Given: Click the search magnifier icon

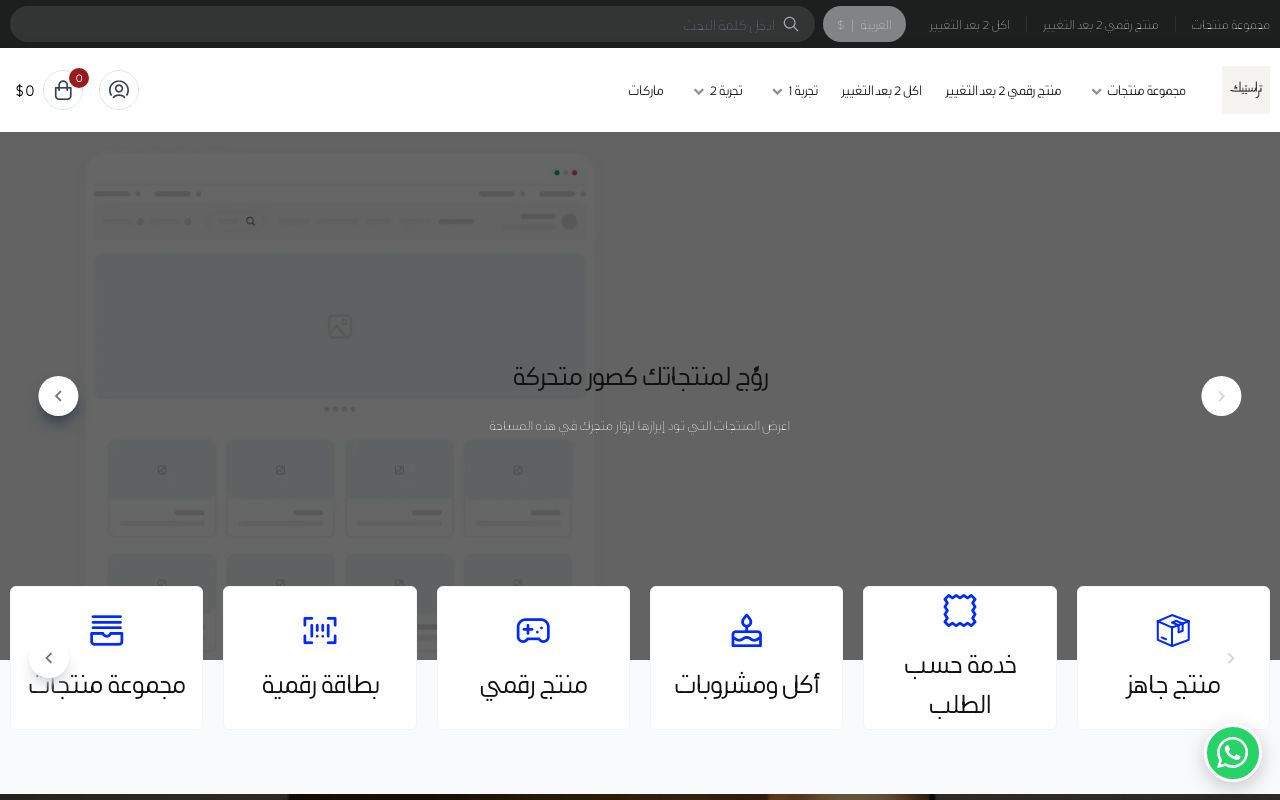Looking at the screenshot, I should pyautogui.click(x=791, y=24).
